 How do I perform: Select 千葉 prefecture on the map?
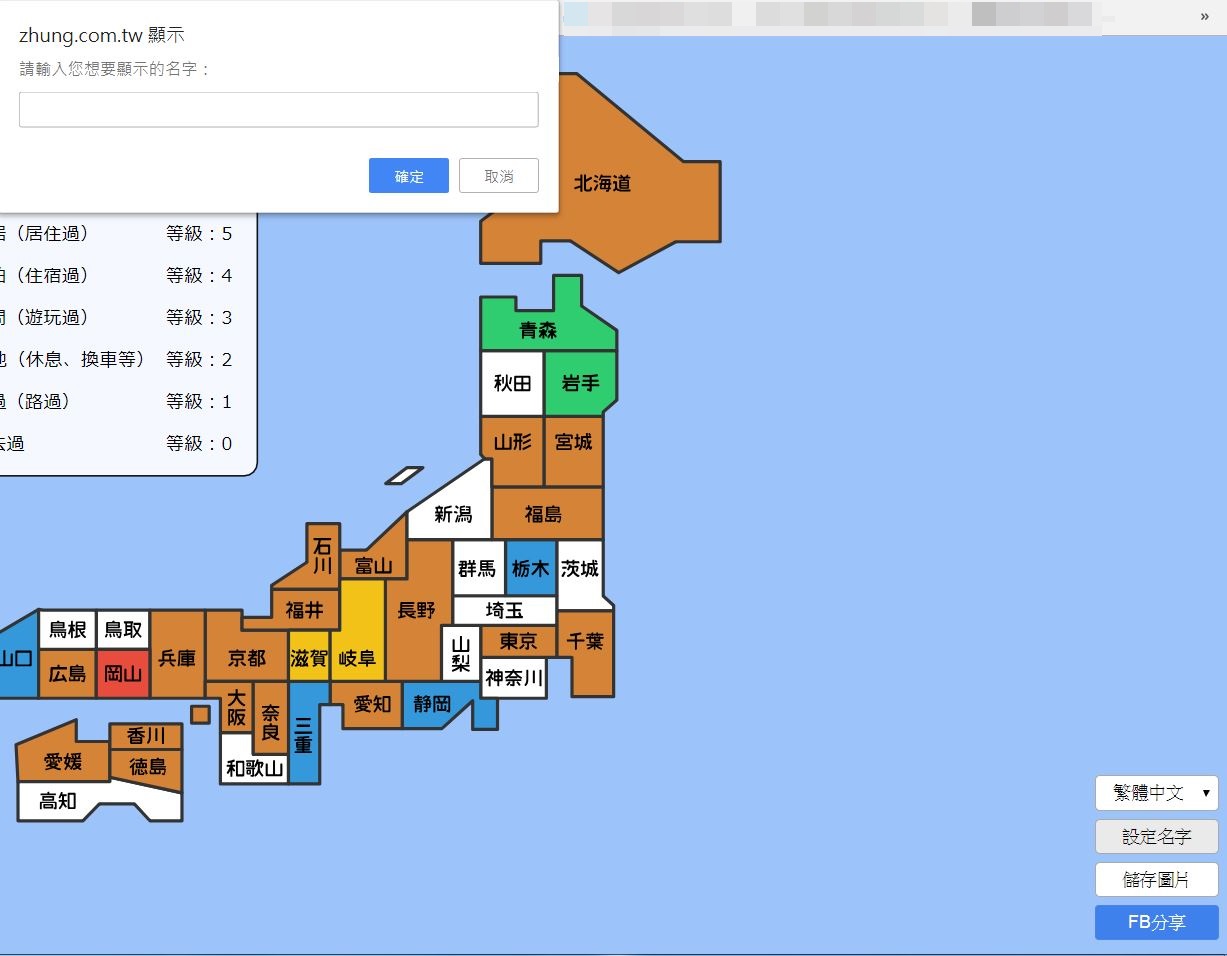tap(586, 642)
